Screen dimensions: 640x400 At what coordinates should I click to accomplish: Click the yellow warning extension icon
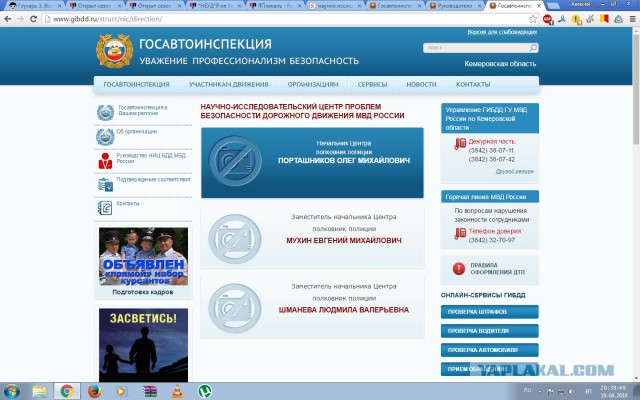[576, 19]
